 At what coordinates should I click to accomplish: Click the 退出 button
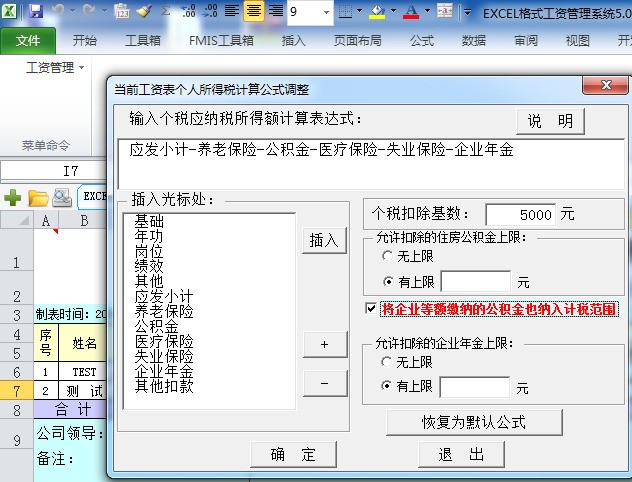461,455
